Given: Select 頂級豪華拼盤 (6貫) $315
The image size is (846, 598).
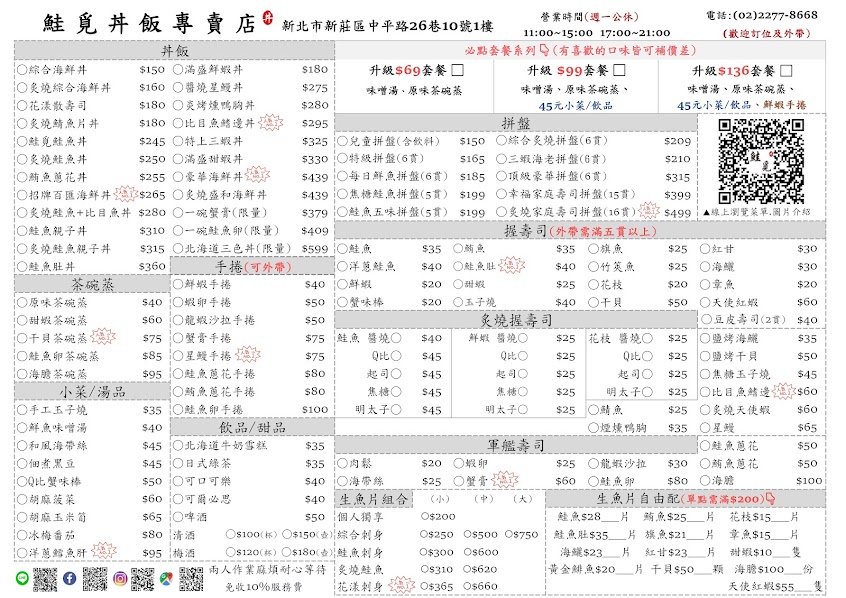Looking at the screenshot, I should point(501,176).
